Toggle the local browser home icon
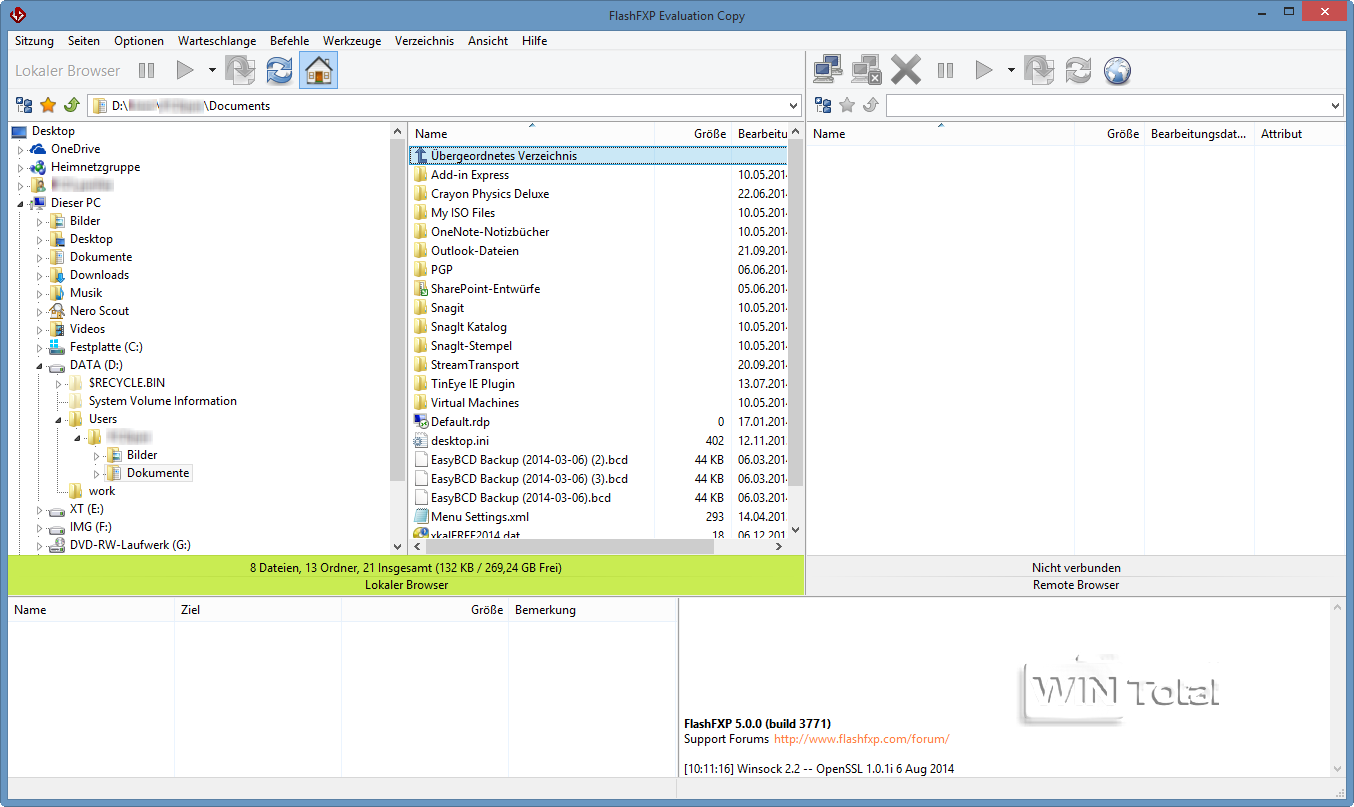The image size is (1354, 807). click(x=319, y=70)
